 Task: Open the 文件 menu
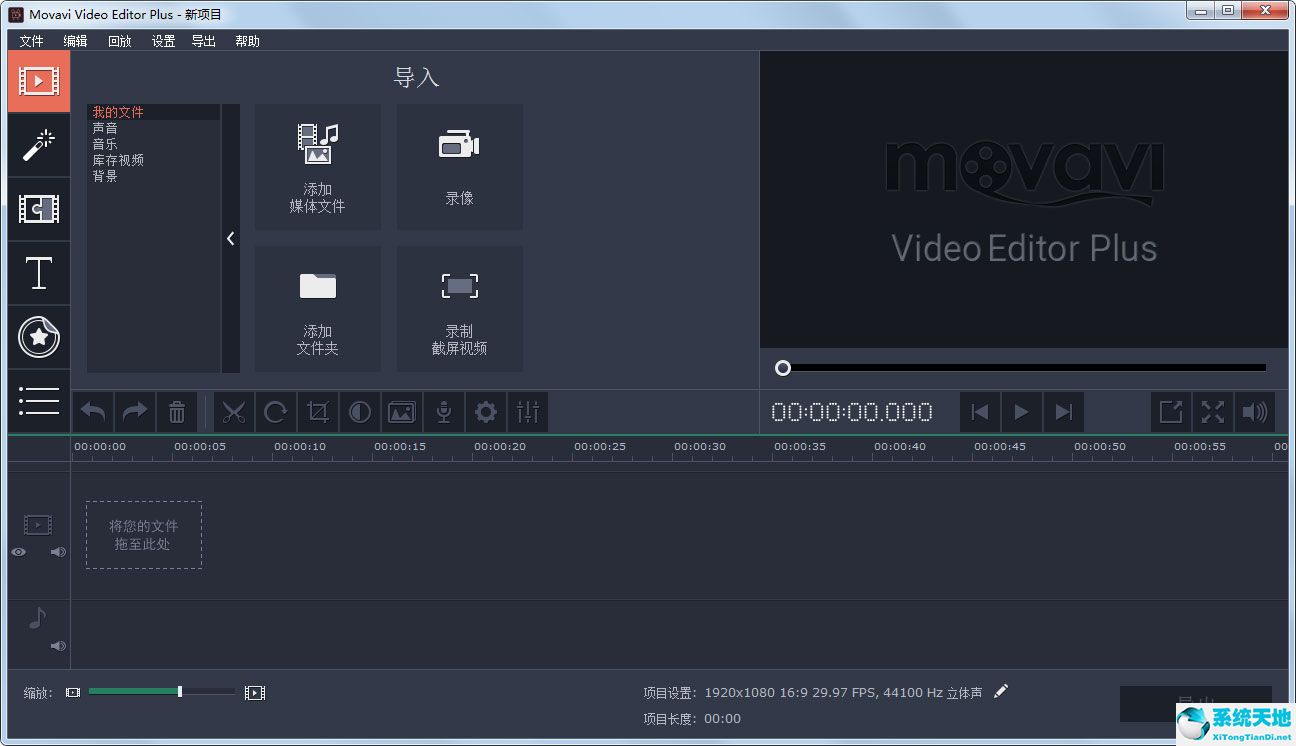(32, 41)
